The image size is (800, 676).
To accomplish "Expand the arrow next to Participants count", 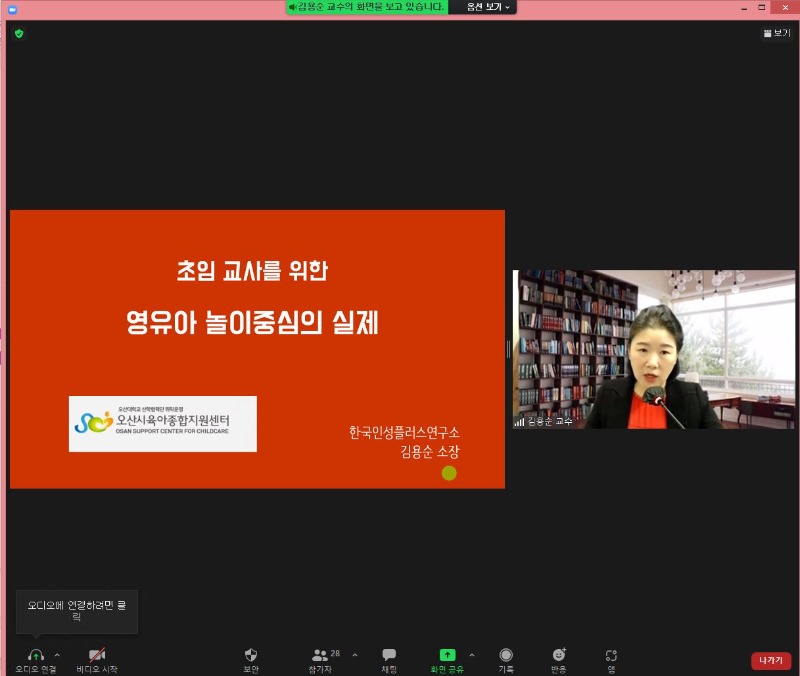I will click(355, 655).
